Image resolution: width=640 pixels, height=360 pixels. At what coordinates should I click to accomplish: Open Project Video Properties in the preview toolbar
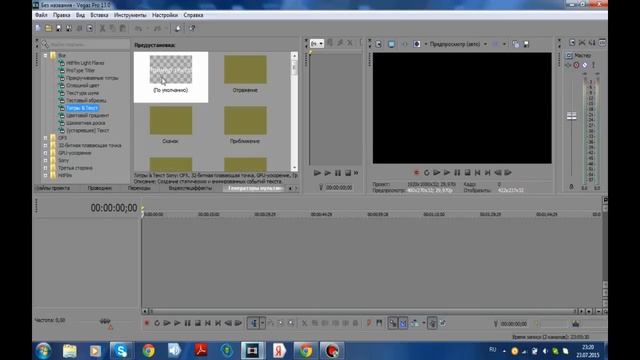[x=379, y=44]
